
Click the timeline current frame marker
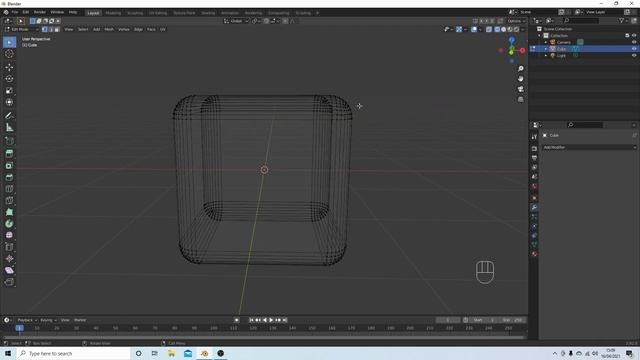coord(19,328)
